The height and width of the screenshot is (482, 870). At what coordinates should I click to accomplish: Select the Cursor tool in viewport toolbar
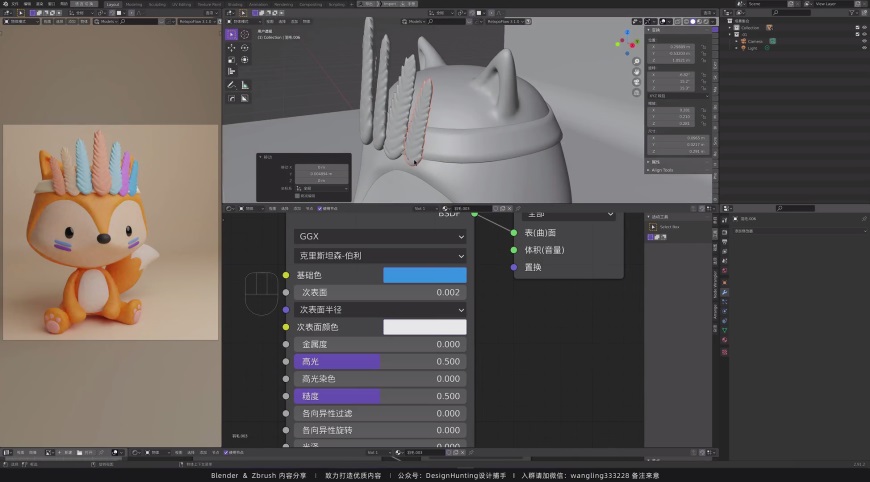pyautogui.click(x=245, y=34)
